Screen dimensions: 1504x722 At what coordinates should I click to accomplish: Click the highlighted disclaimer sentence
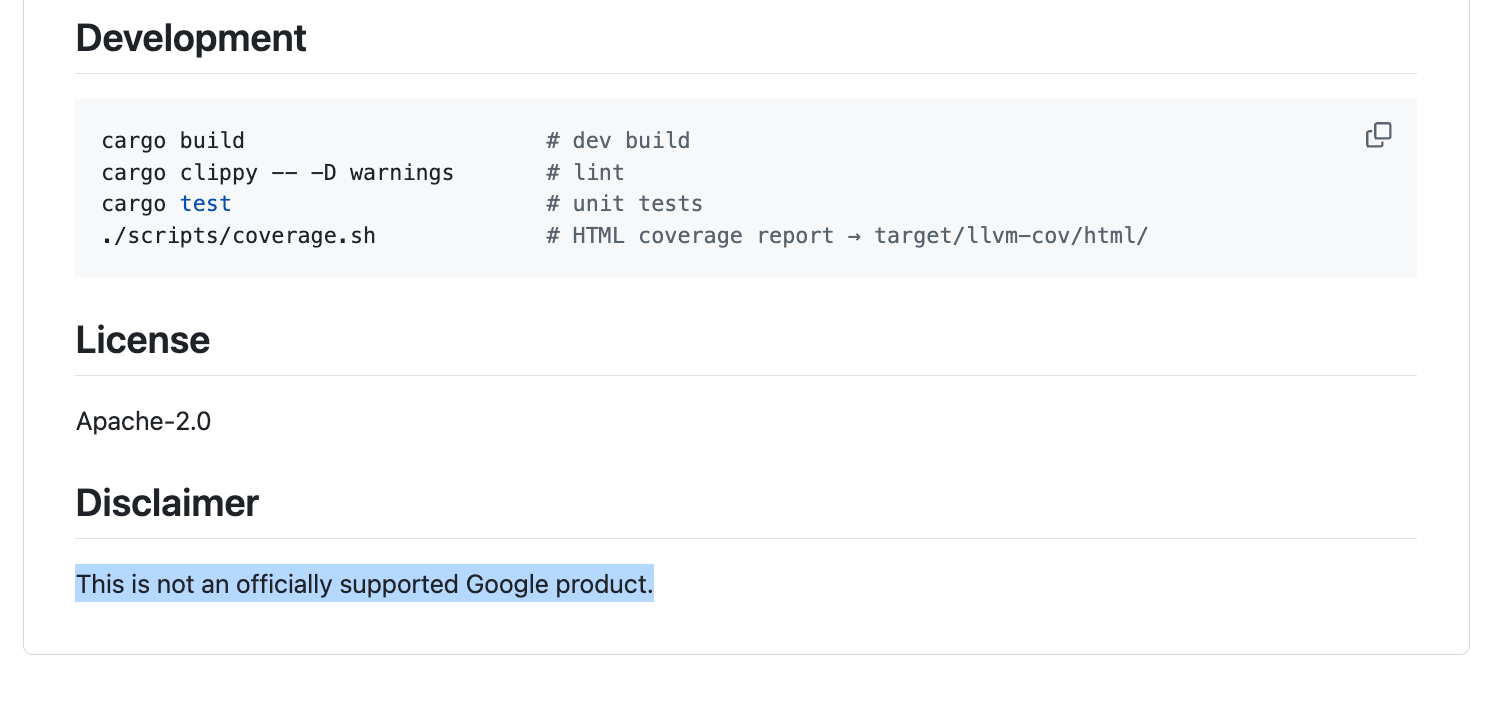[x=364, y=584]
